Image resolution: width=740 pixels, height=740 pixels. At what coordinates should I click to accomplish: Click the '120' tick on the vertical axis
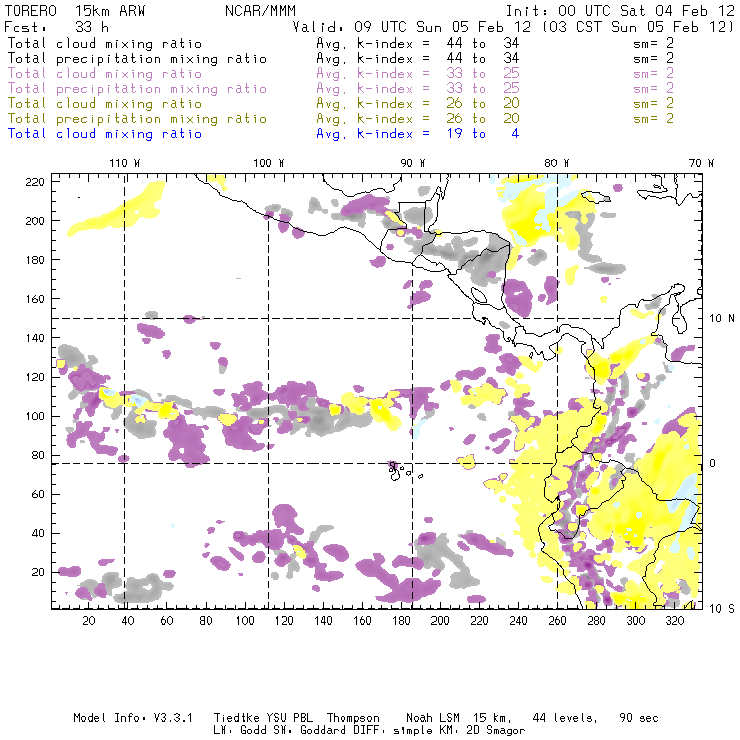(x=35, y=377)
